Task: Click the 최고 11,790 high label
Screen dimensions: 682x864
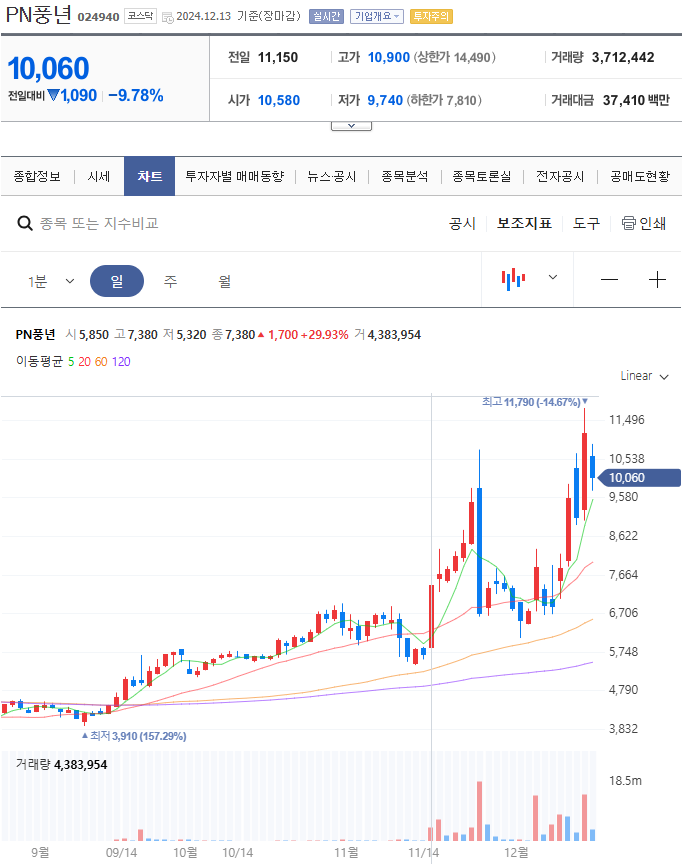Action: point(534,402)
